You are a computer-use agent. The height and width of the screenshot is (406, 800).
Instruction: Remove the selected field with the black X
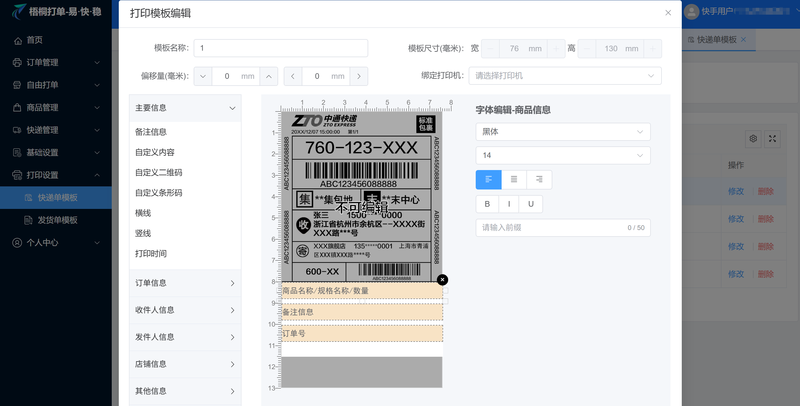click(x=442, y=280)
